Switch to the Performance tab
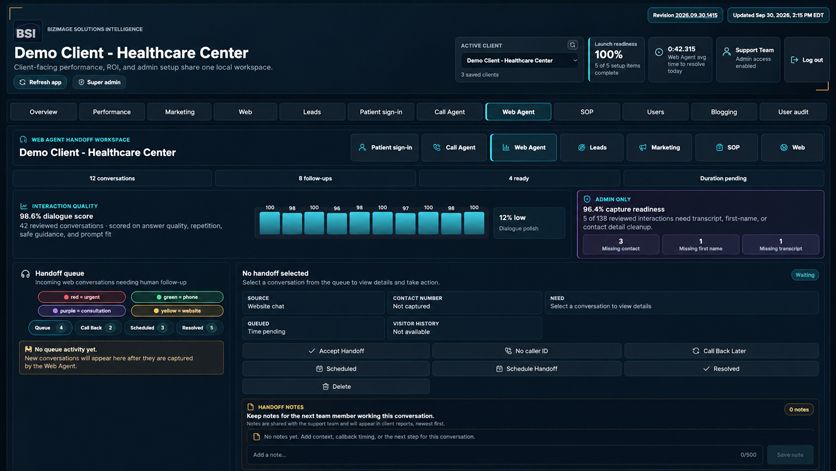 [111, 112]
